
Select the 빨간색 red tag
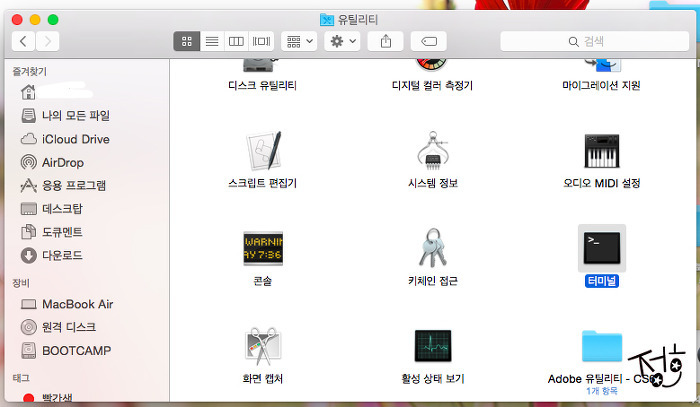(x=48, y=397)
